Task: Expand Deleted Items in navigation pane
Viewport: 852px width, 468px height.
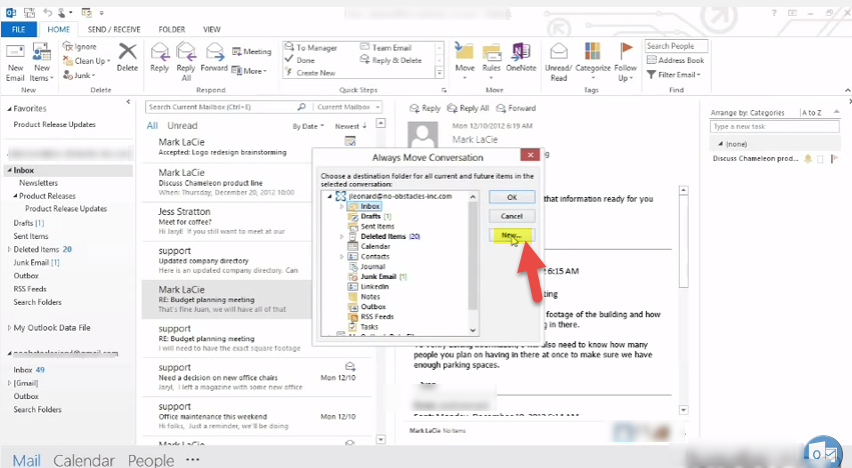Action: pyautogui.click(x=9, y=249)
